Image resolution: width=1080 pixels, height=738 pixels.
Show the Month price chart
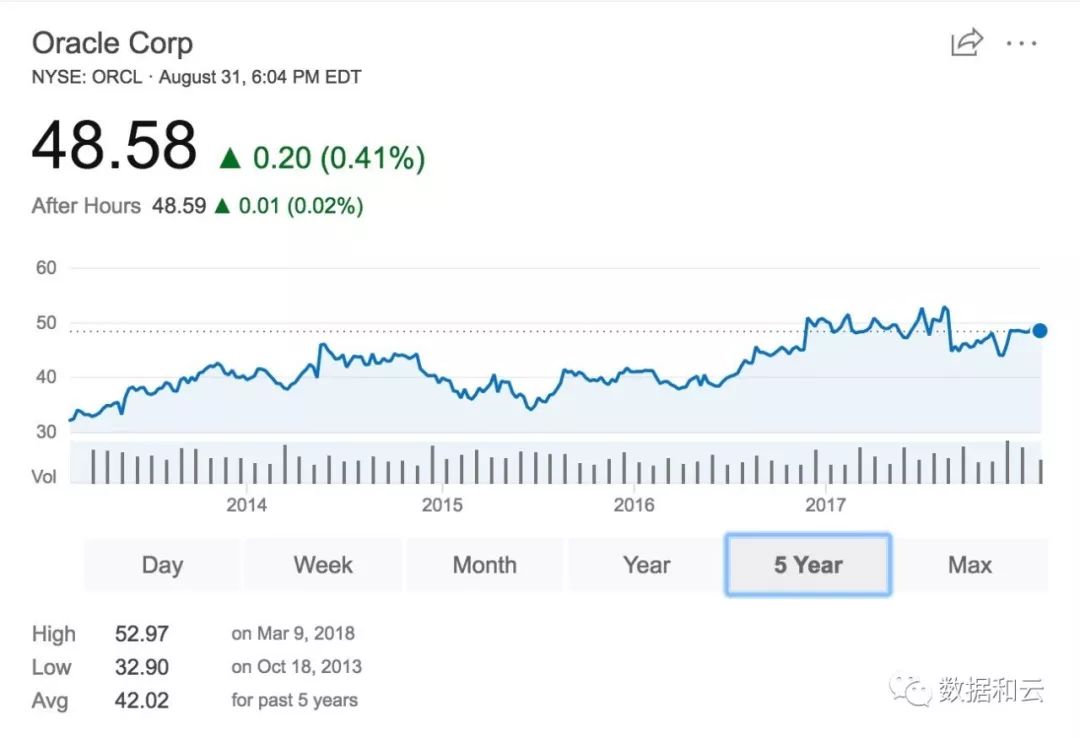pyautogui.click(x=485, y=565)
